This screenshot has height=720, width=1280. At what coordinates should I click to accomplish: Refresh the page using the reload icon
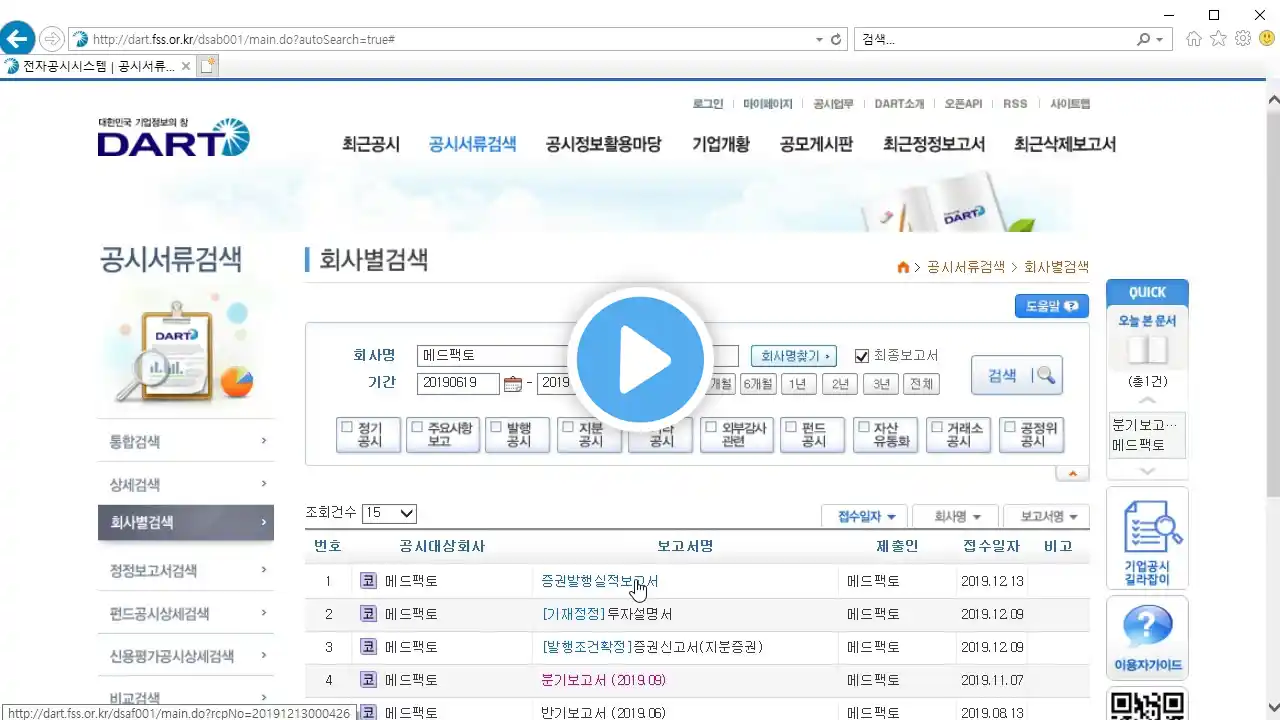[836, 39]
